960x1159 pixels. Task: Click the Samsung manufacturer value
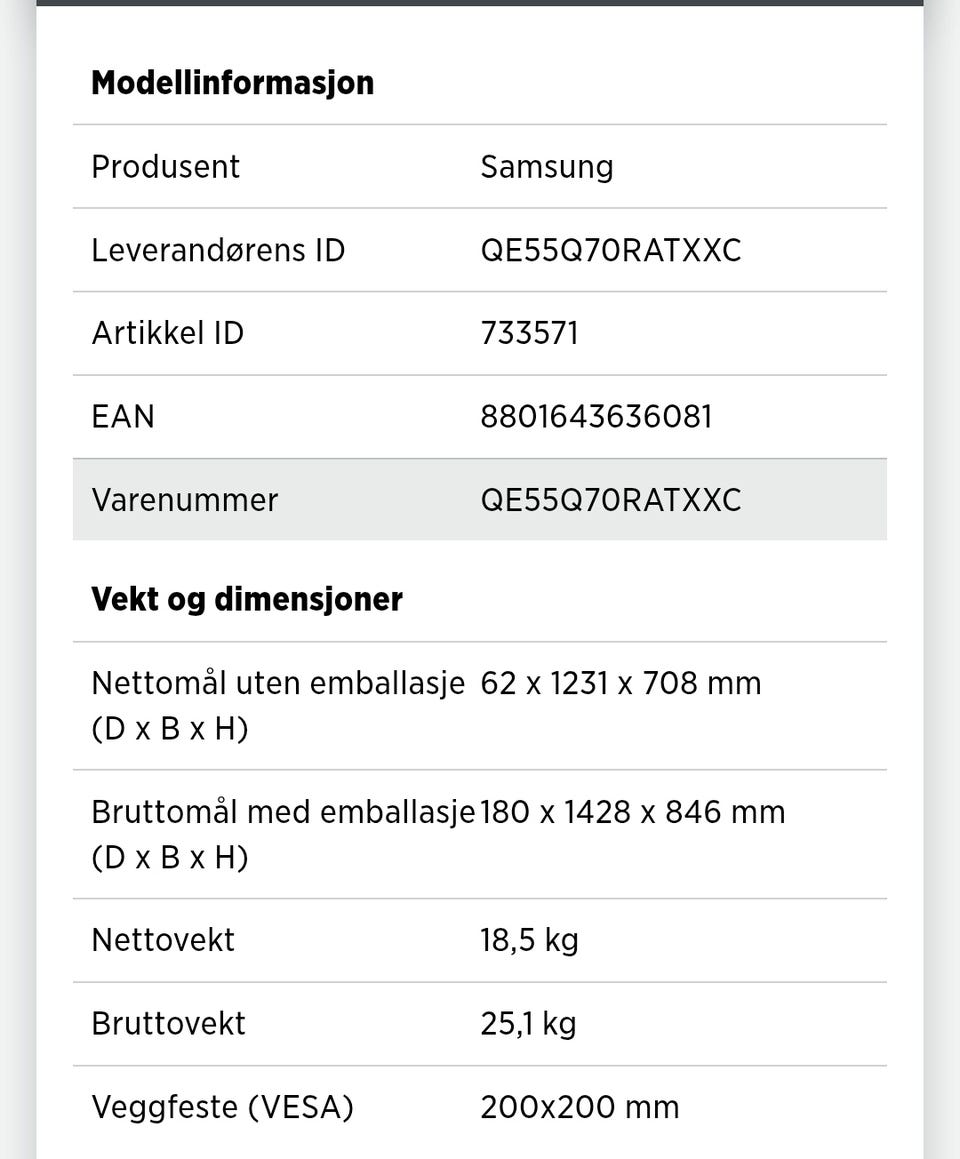click(x=546, y=166)
